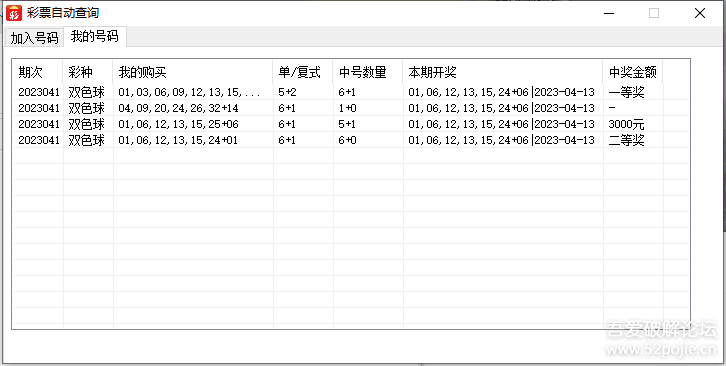Viewport: 726px width, 366px height.
Task: Switch to the 加入号码 tab
Action: point(34,38)
